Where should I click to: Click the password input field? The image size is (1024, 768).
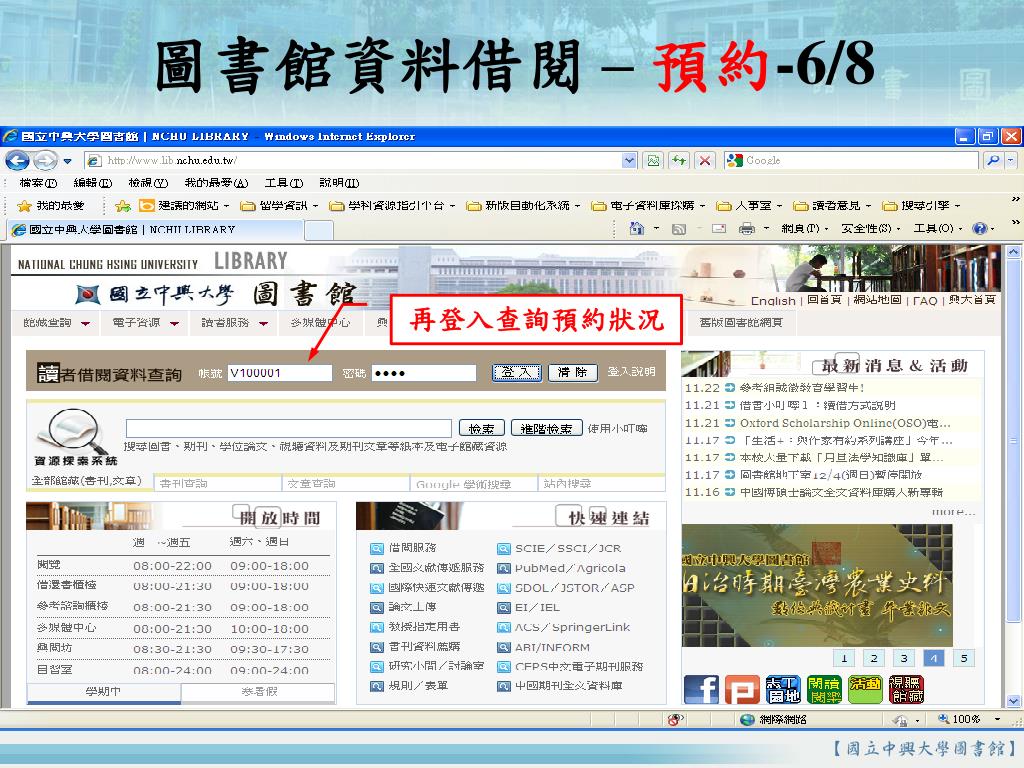pyautogui.click(x=424, y=373)
